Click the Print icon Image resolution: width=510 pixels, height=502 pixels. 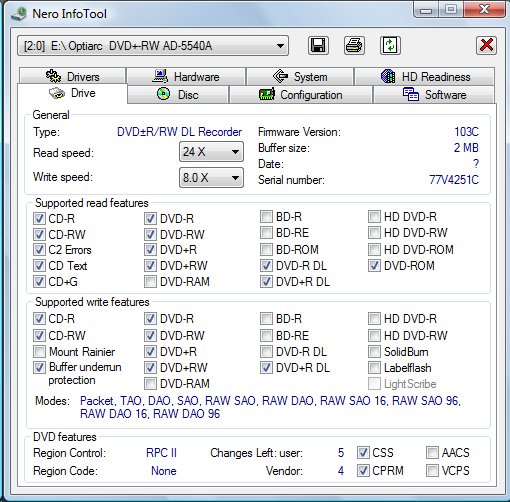[x=354, y=45]
